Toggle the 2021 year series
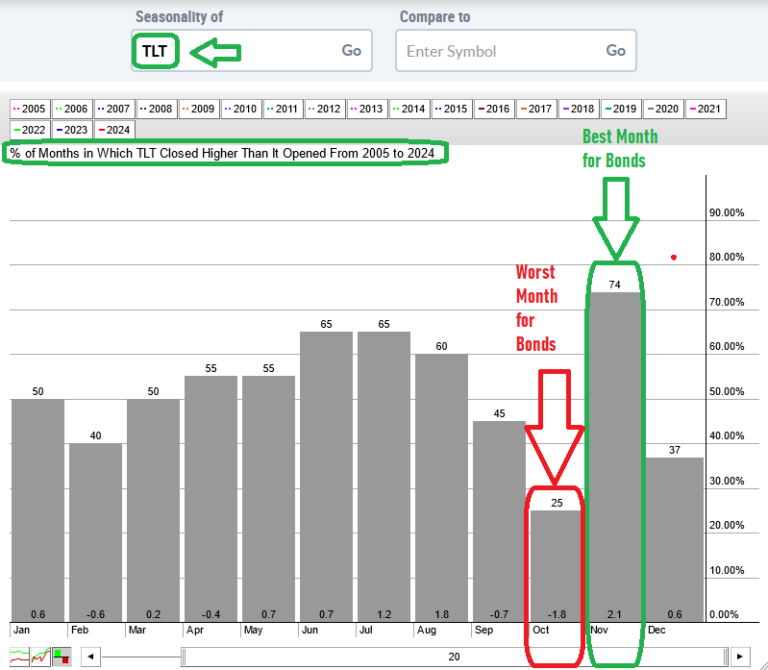The image size is (768, 670). [705, 109]
